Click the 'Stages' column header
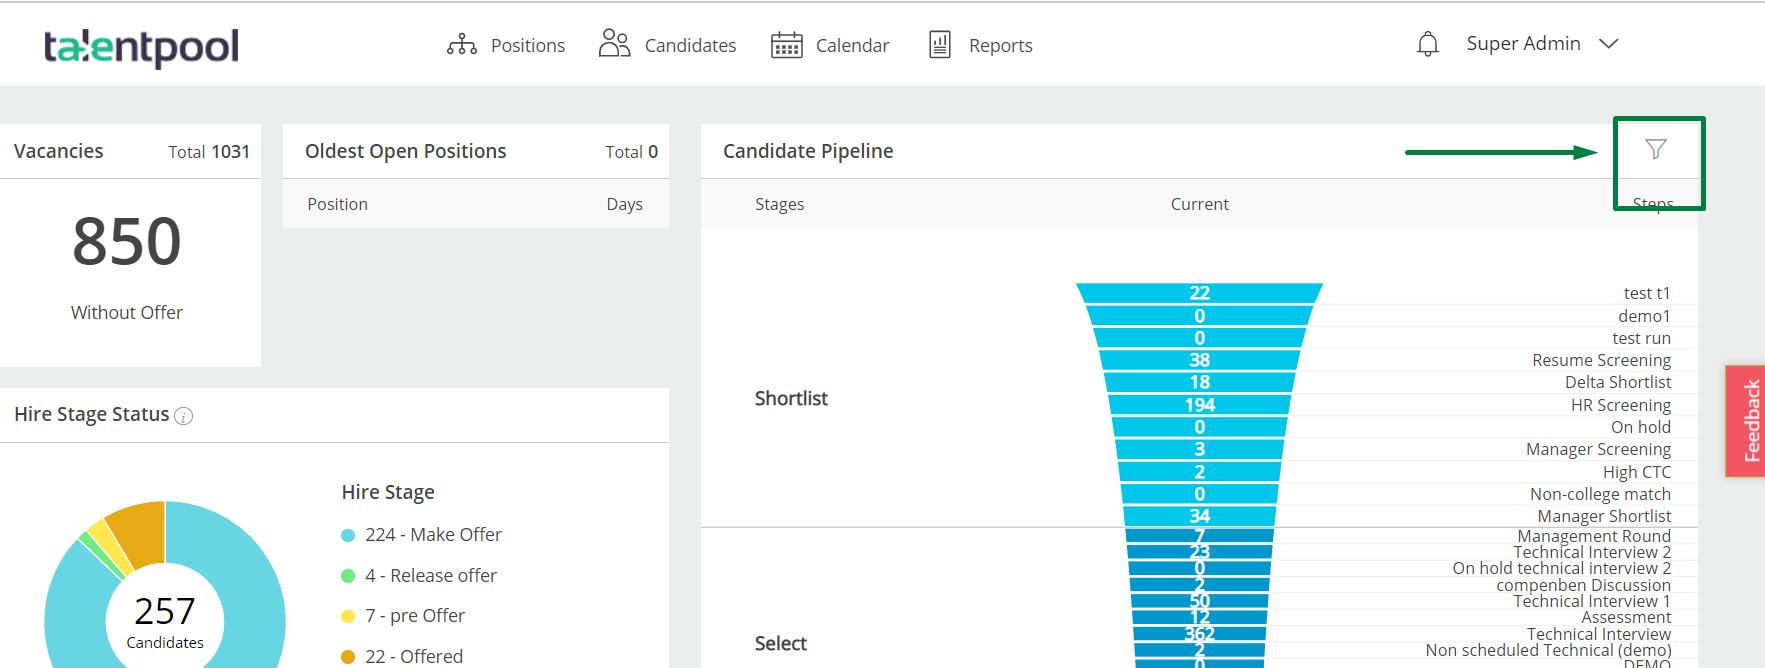The width and height of the screenshot is (1765, 668). pos(779,204)
